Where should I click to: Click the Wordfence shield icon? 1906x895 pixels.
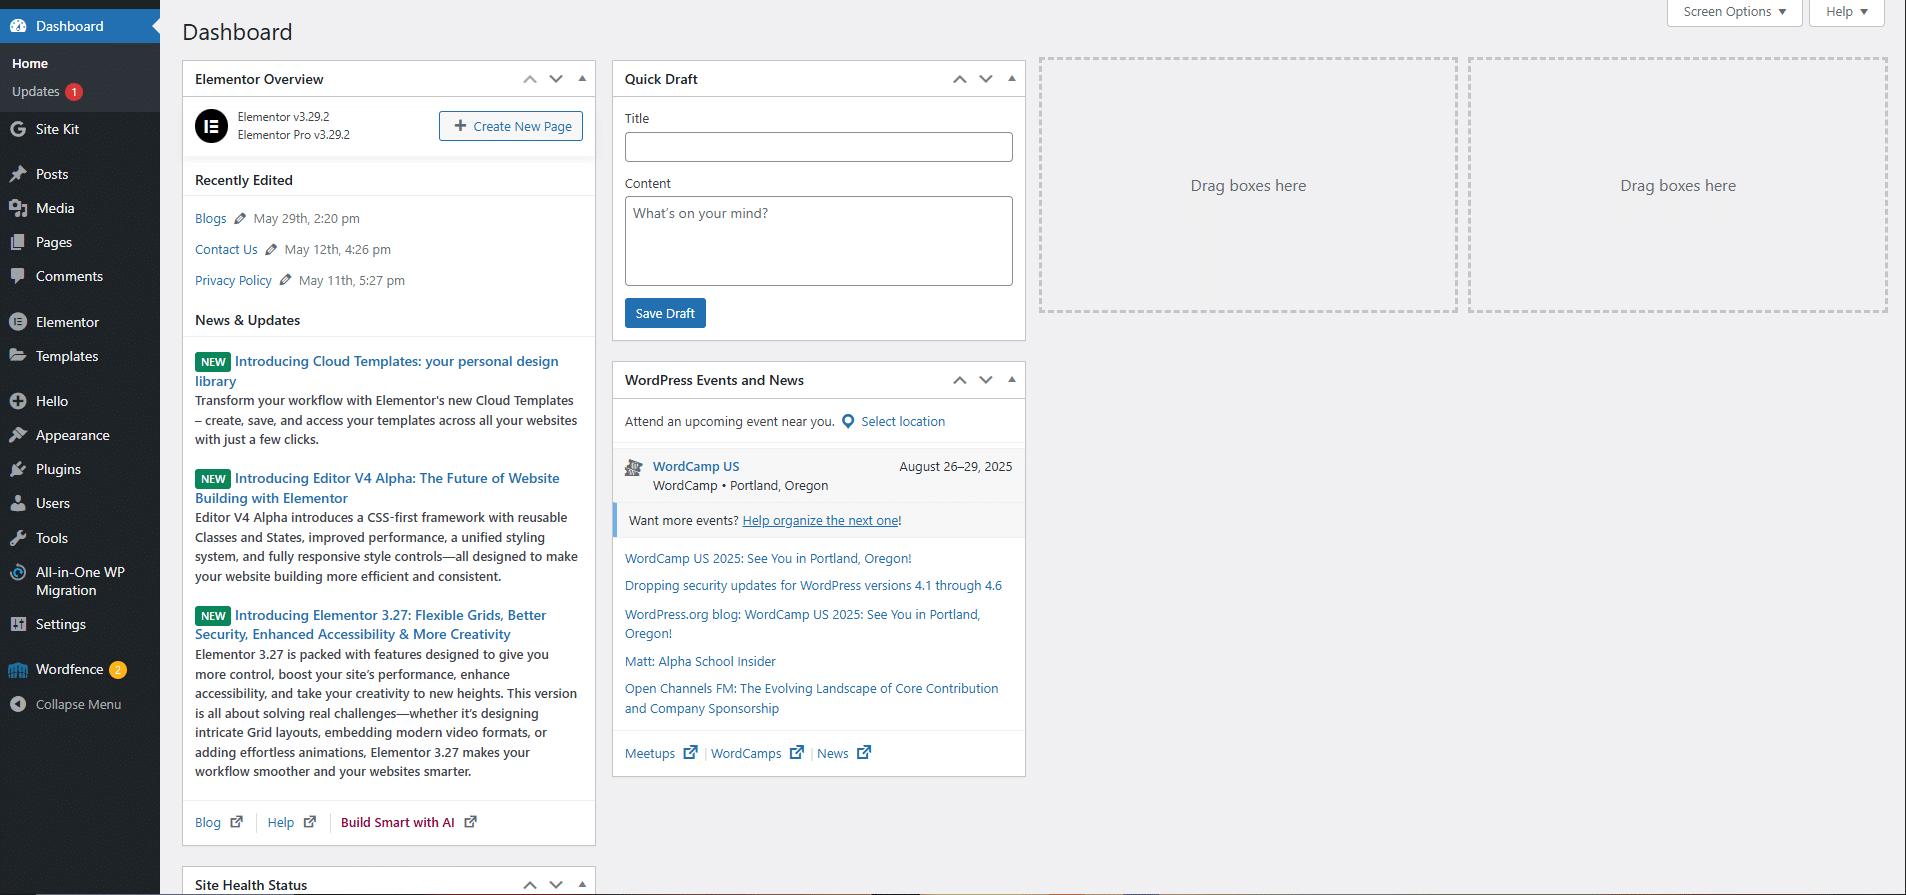click(18, 670)
